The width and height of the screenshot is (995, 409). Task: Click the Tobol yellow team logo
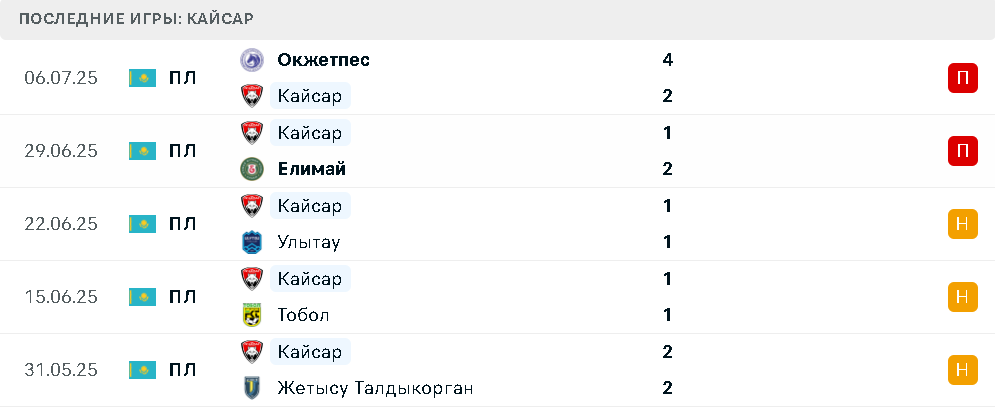[x=252, y=315]
